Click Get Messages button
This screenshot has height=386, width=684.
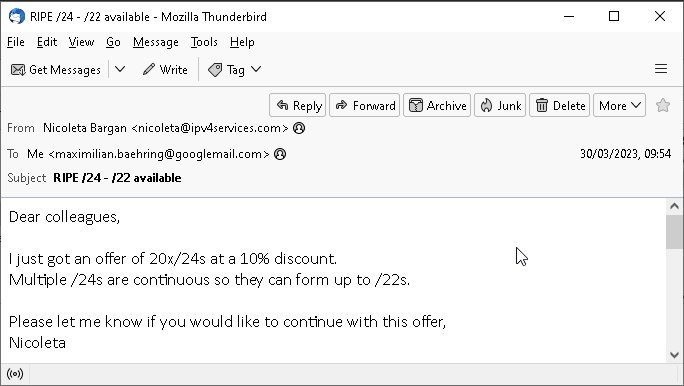[x=55, y=69]
